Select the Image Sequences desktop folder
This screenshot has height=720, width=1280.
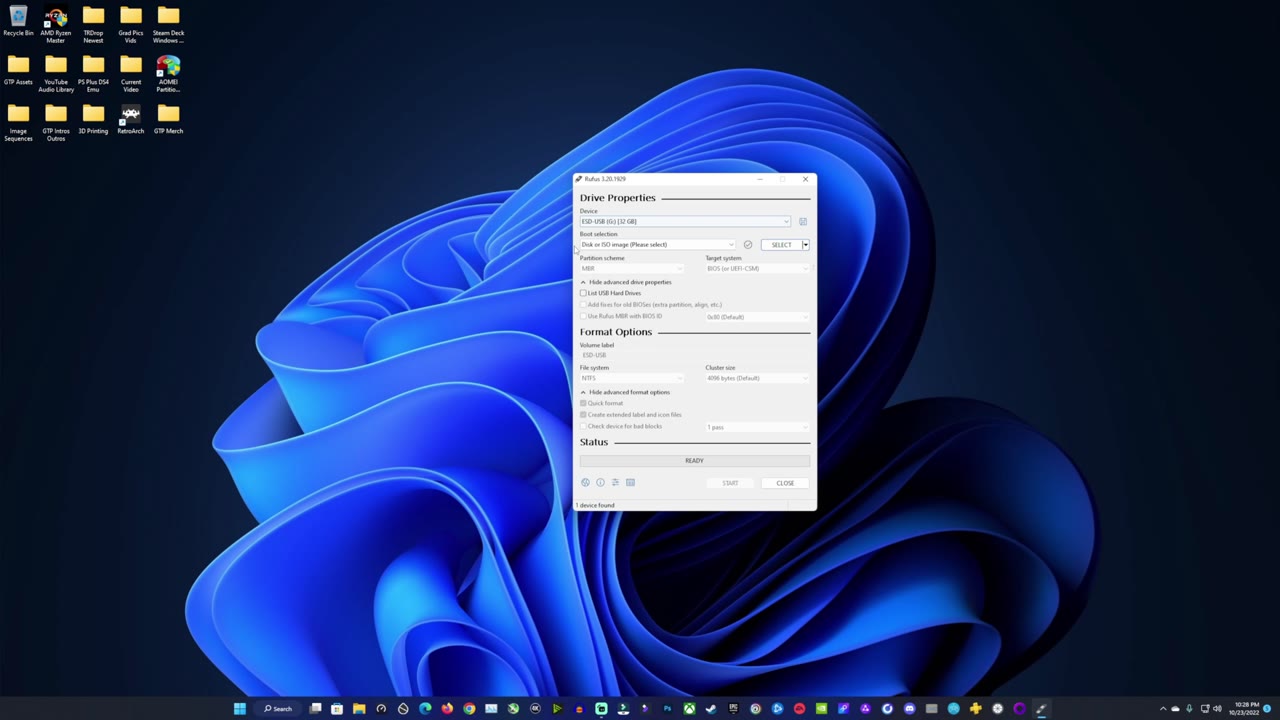tap(18, 123)
